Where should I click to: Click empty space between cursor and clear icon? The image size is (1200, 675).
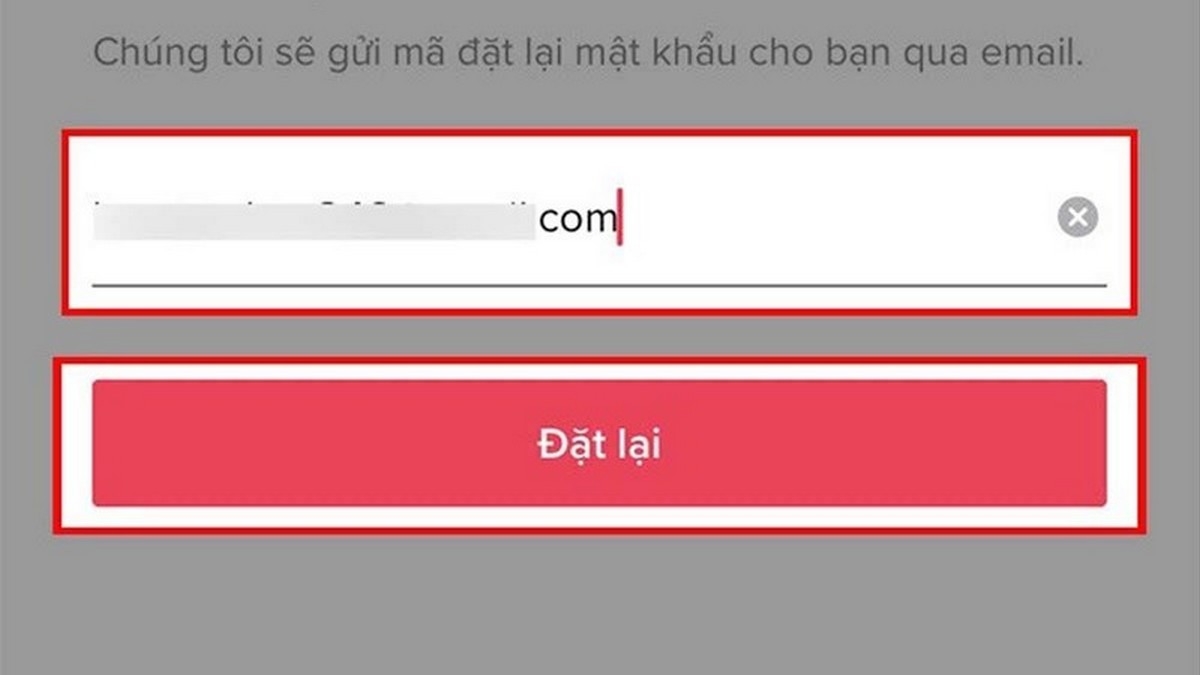click(x=840, y=218)
